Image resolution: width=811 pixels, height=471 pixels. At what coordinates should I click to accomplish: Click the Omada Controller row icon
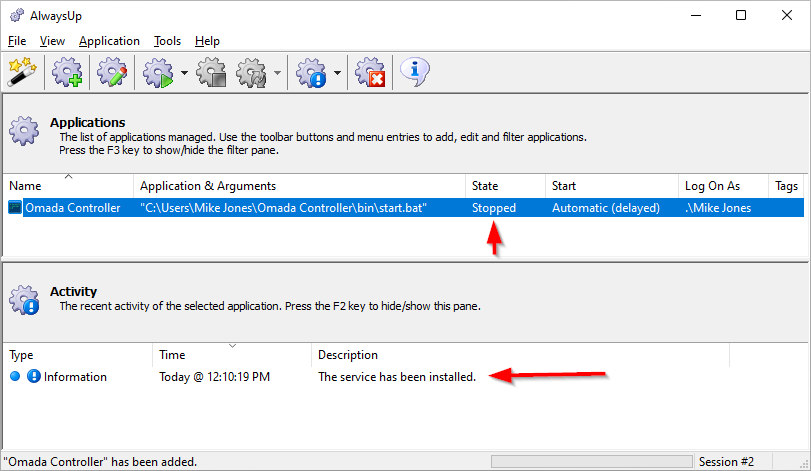pyautogui.click(x=15, y=208)
